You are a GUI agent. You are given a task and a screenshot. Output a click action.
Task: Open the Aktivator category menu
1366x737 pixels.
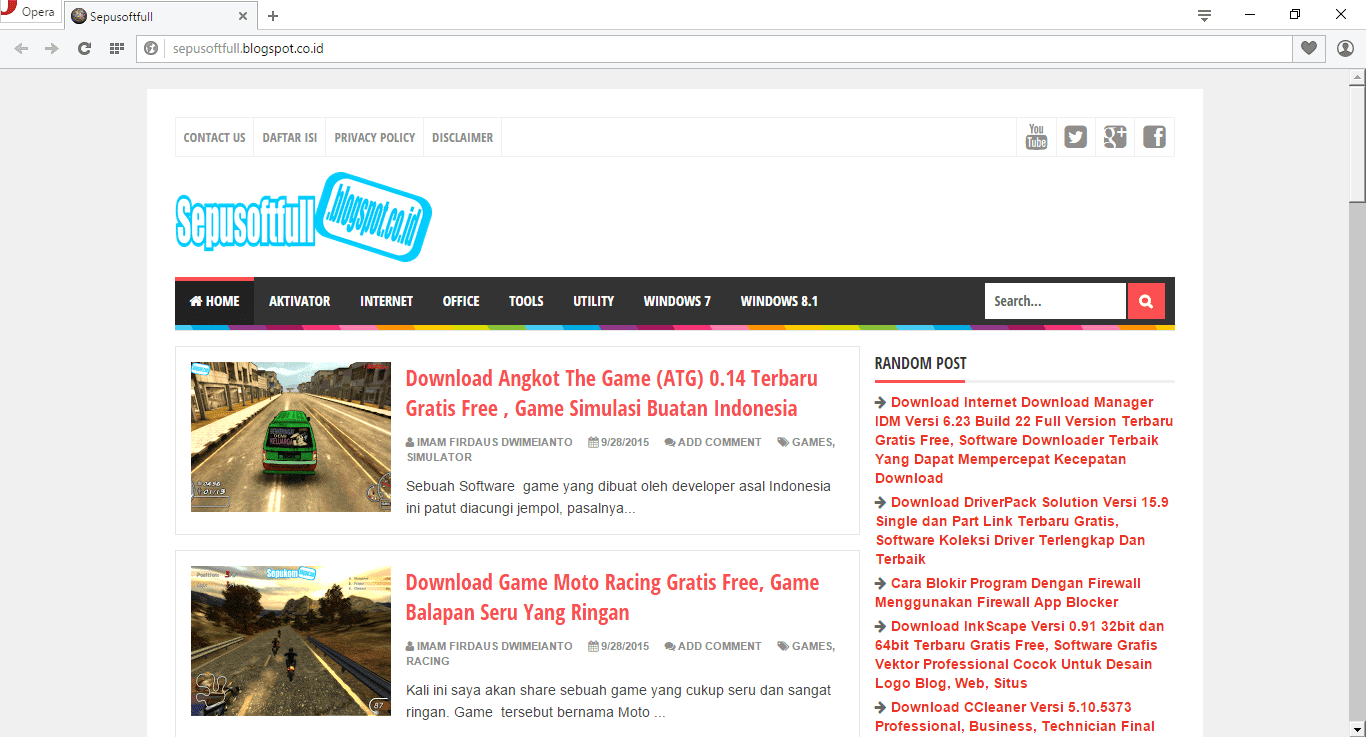coord(299,301)
